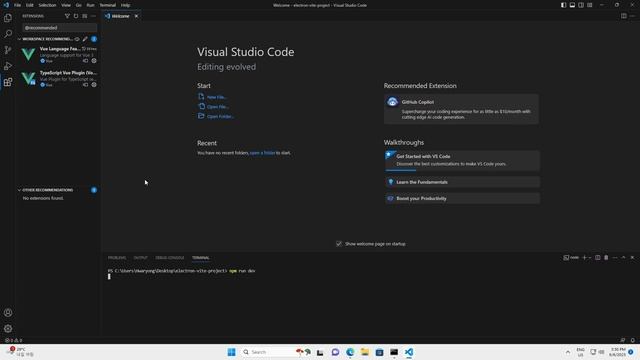640x360 pixels.
Task: Install workspace recommended extensions cloud icon
Action: coord(77,39)
